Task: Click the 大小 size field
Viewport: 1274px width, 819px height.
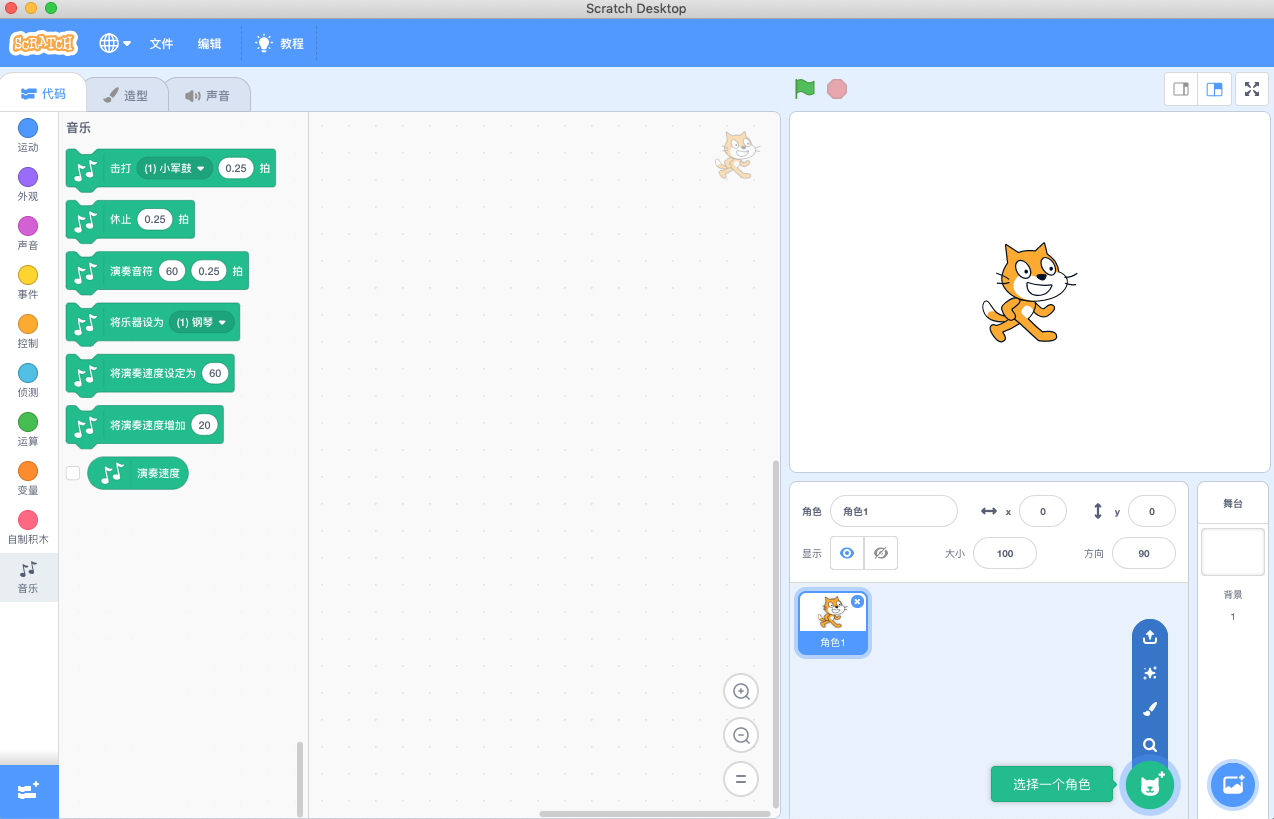Action: pyautogui.click(x=1005, y=553)
